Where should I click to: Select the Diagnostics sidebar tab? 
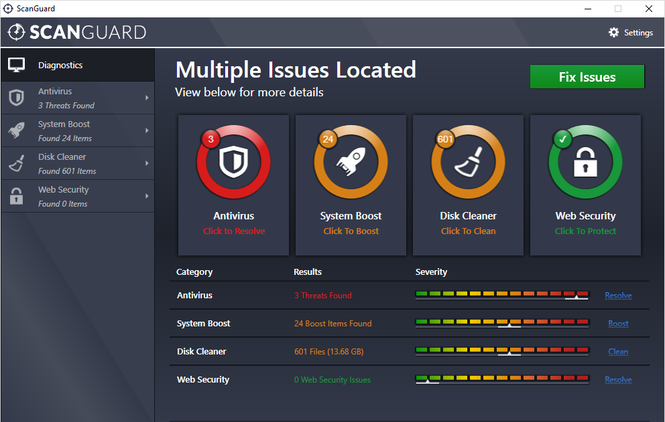coord(60,66)
